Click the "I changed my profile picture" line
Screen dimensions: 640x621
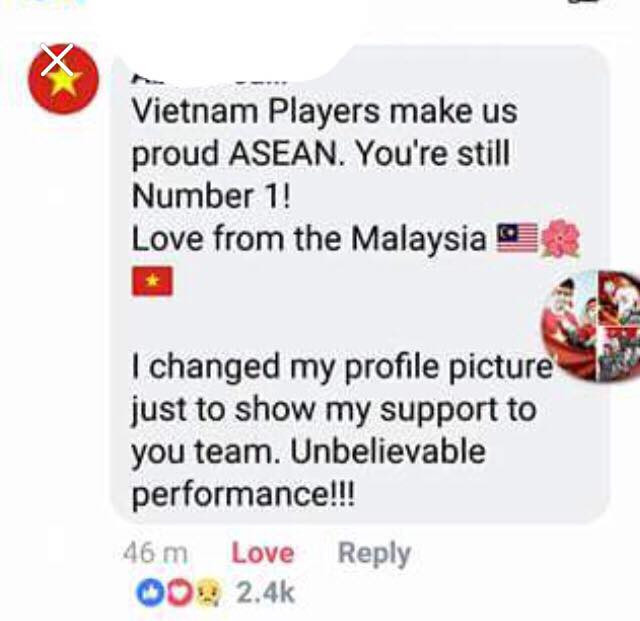tap(342, 367)
